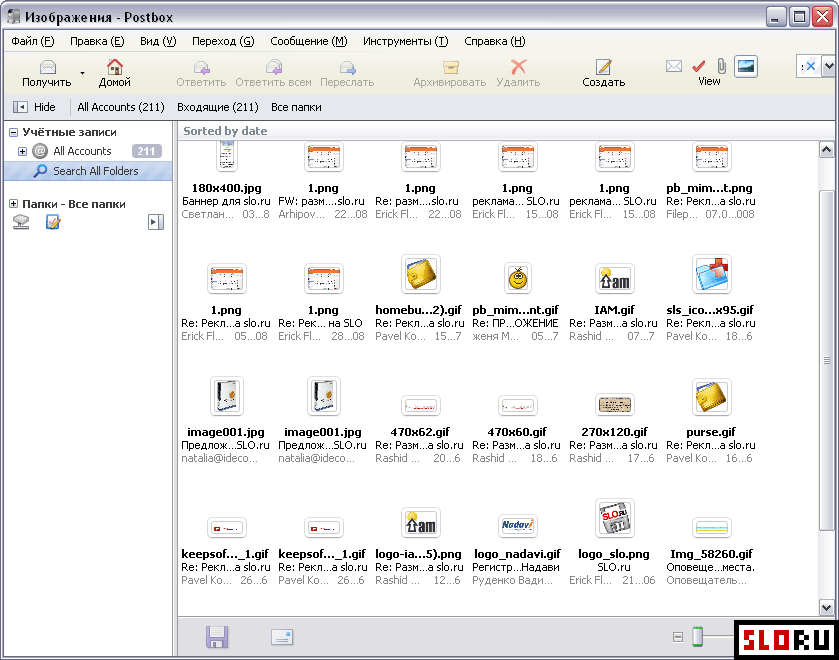Click the thumbnail size slider handle

[x=698, y=636]
